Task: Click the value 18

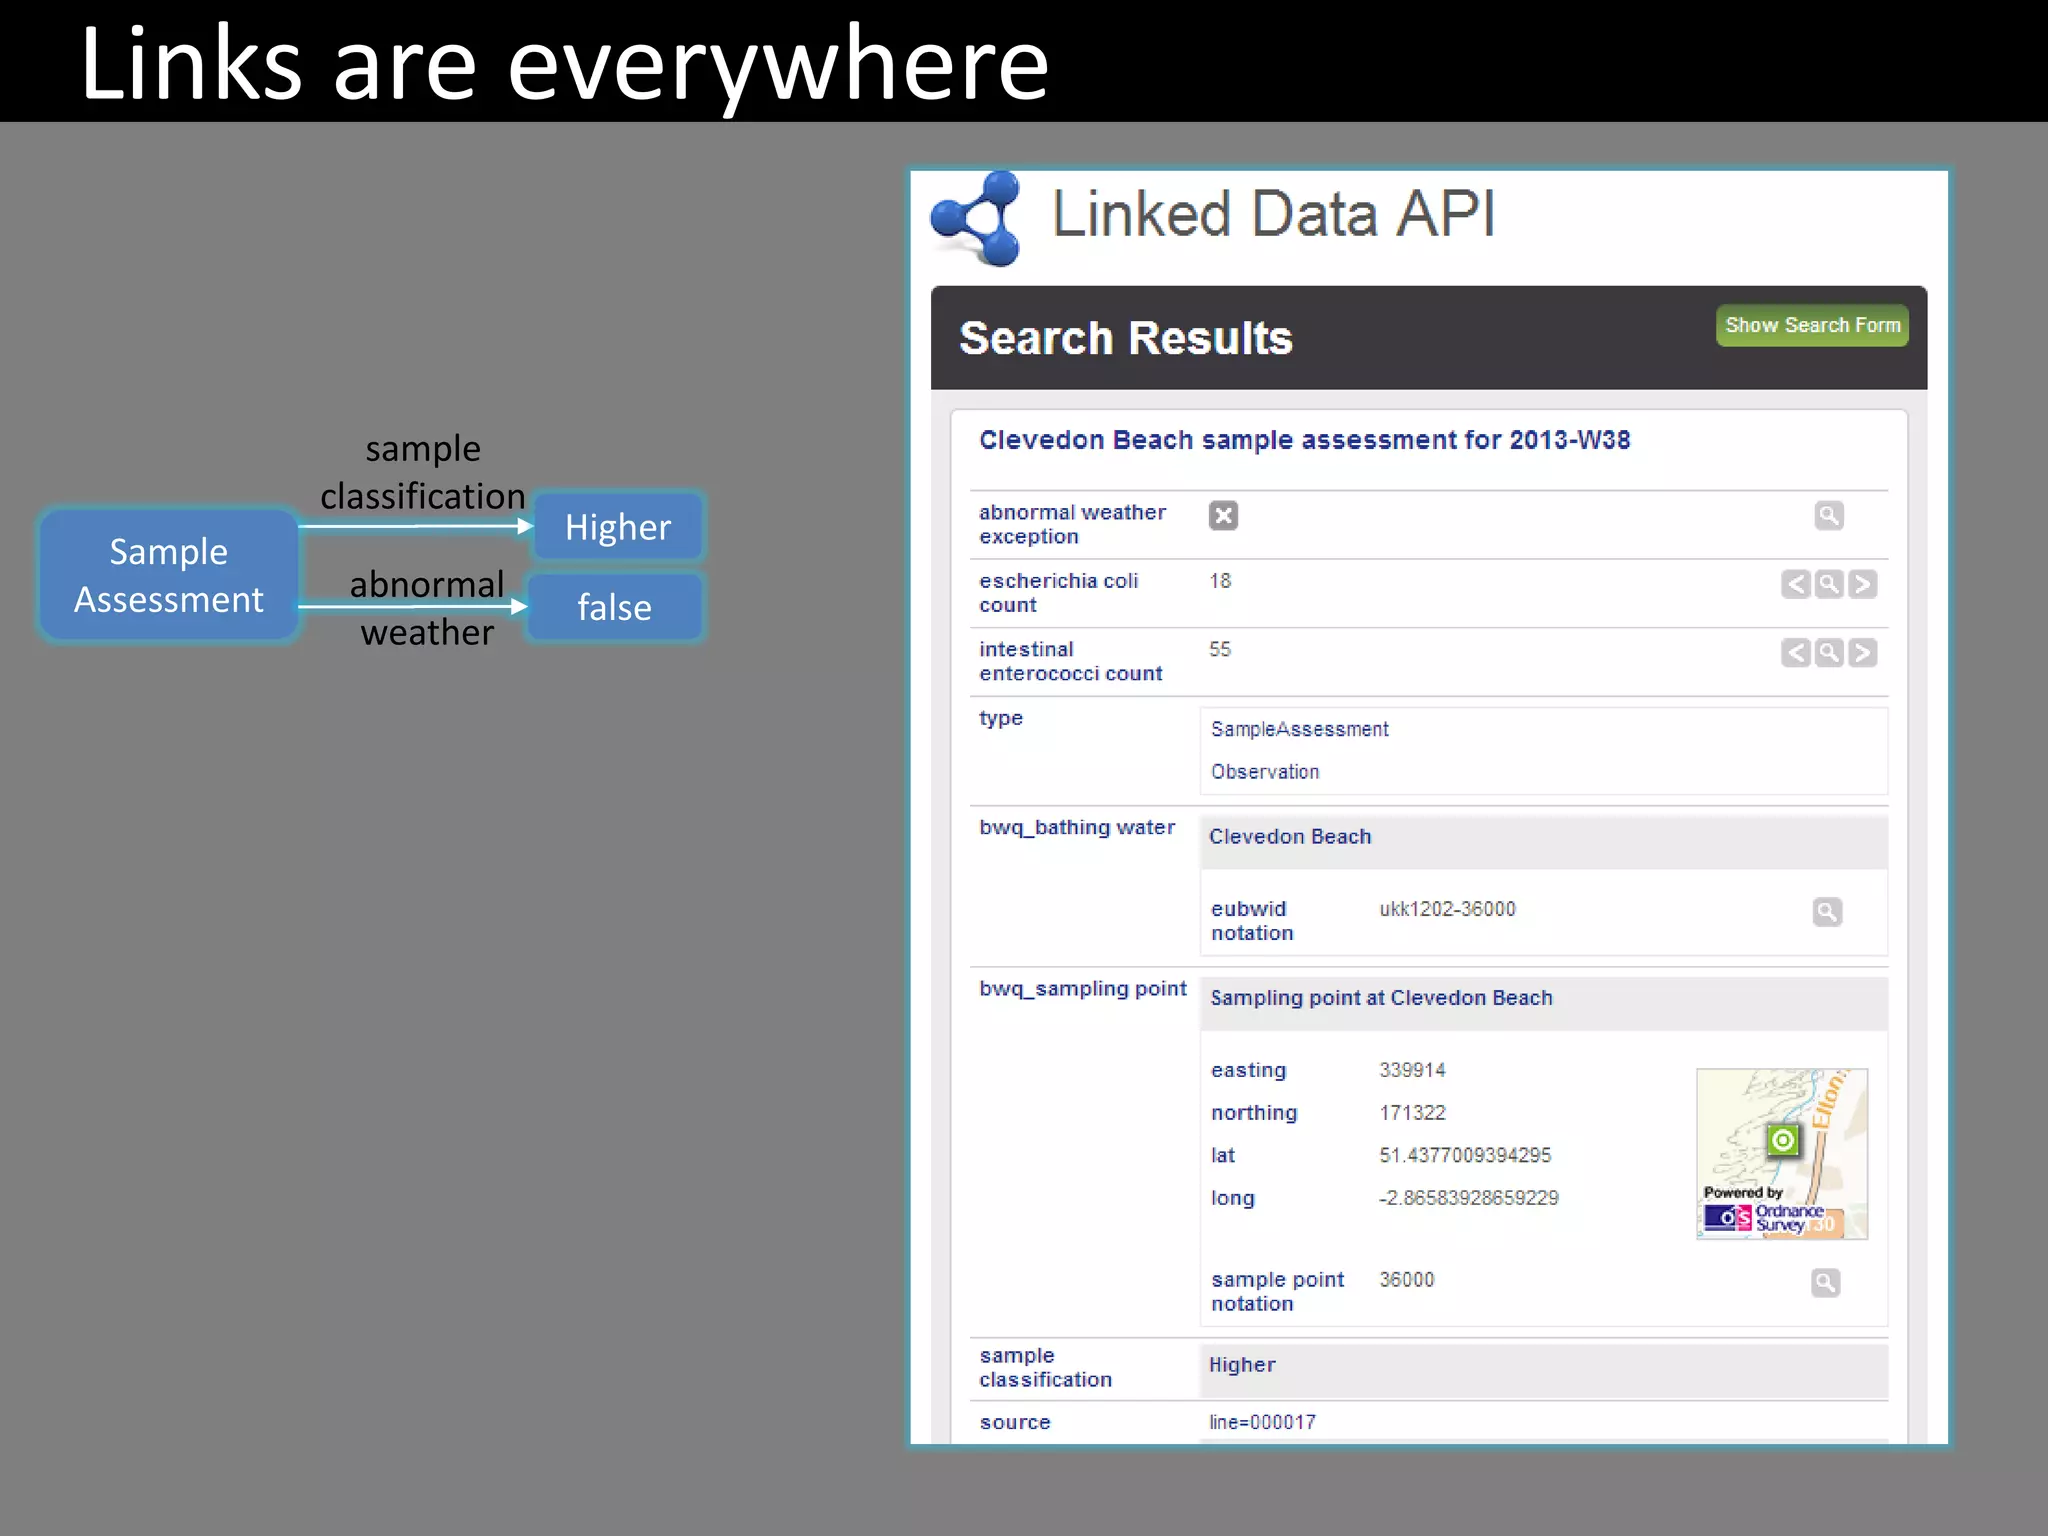Action: pyautogui.click(x=1220, y=581)
